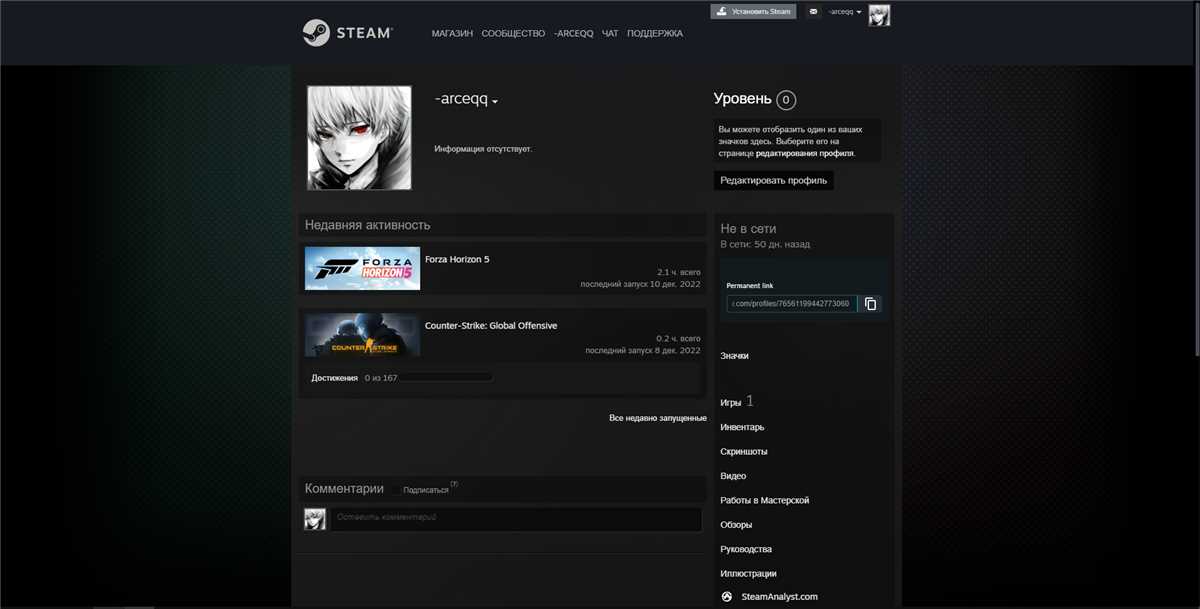Copy the permanent profile link
Image resolution: width=1200 pixels, height=609 pixels.
click(x=870, y=303)
